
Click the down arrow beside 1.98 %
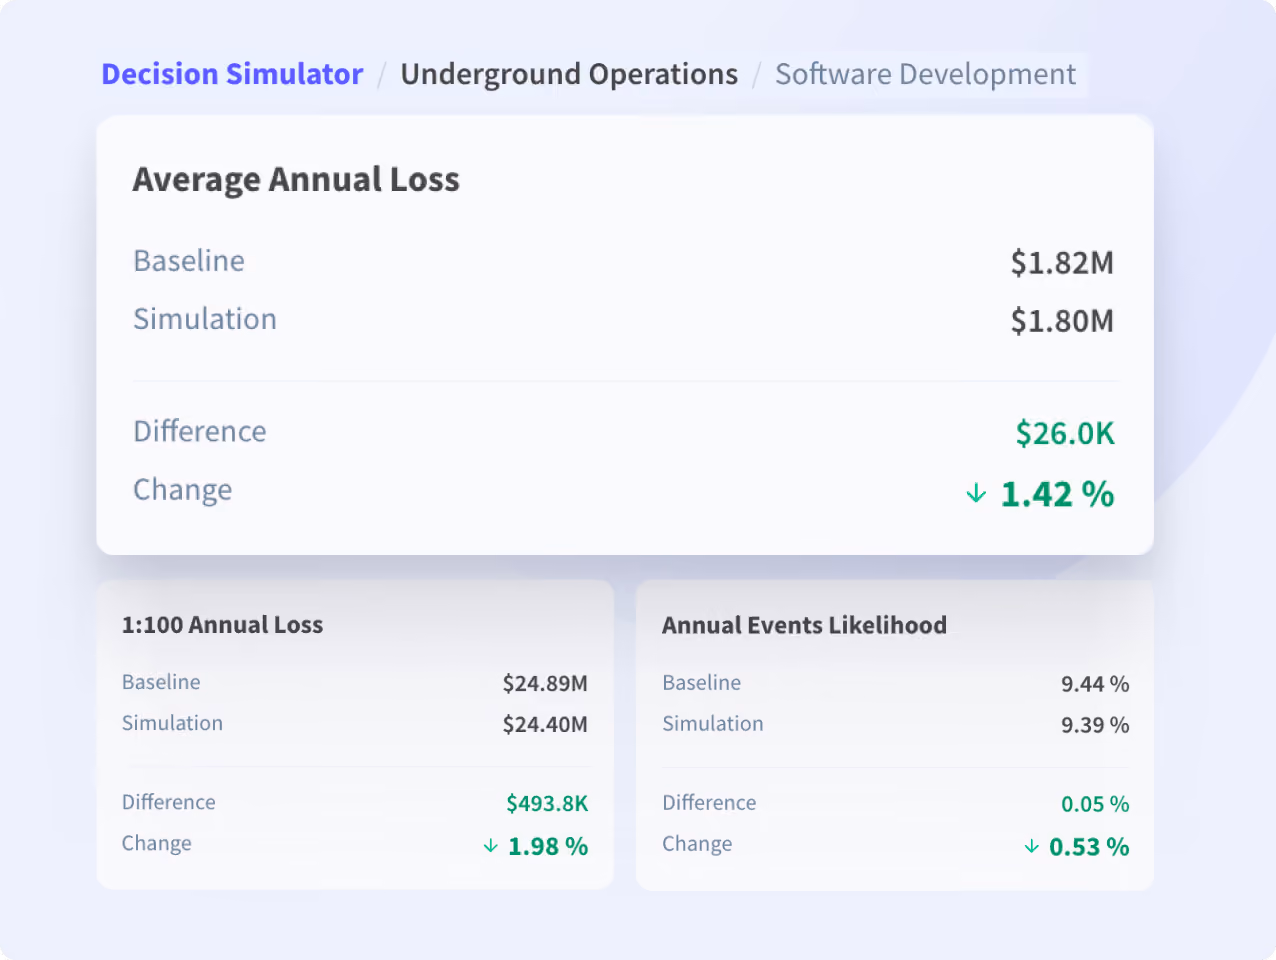point(490,846)
